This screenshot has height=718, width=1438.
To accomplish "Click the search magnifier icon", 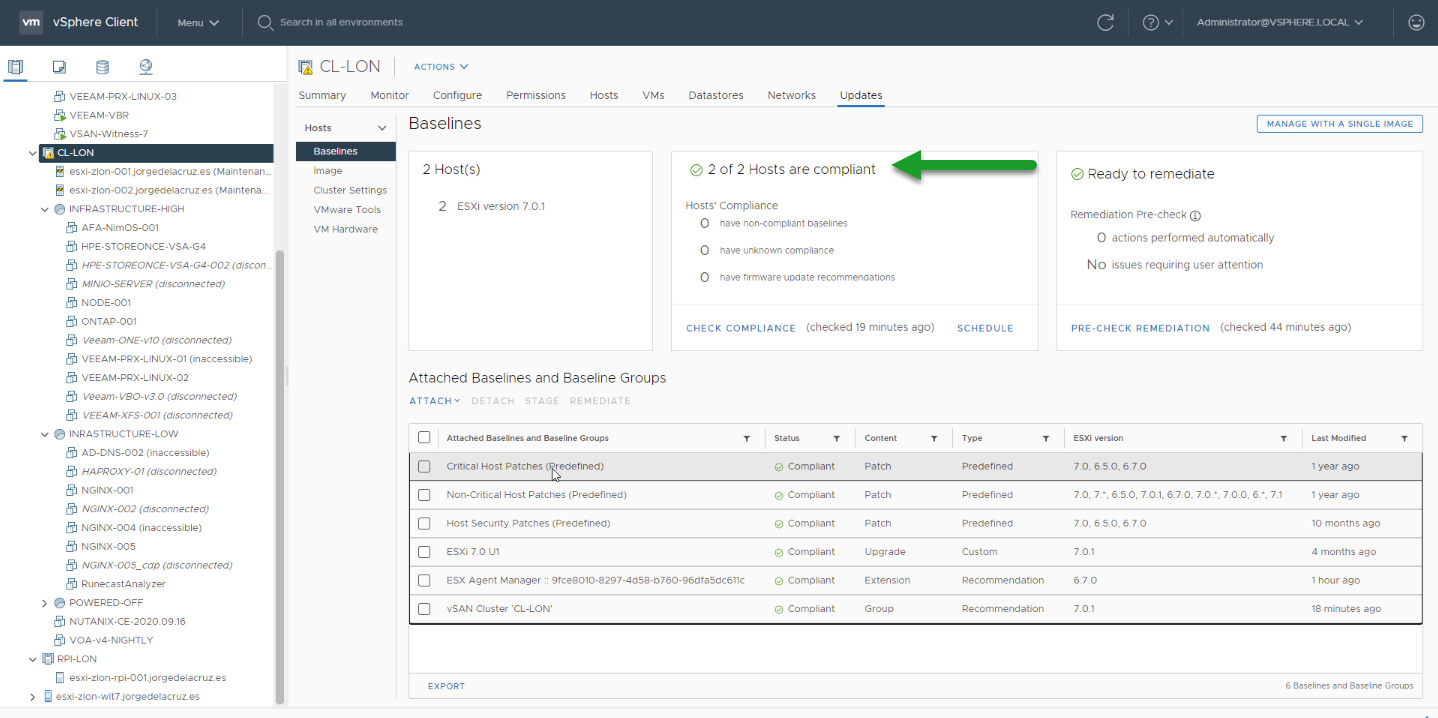I will pos(265,22).
